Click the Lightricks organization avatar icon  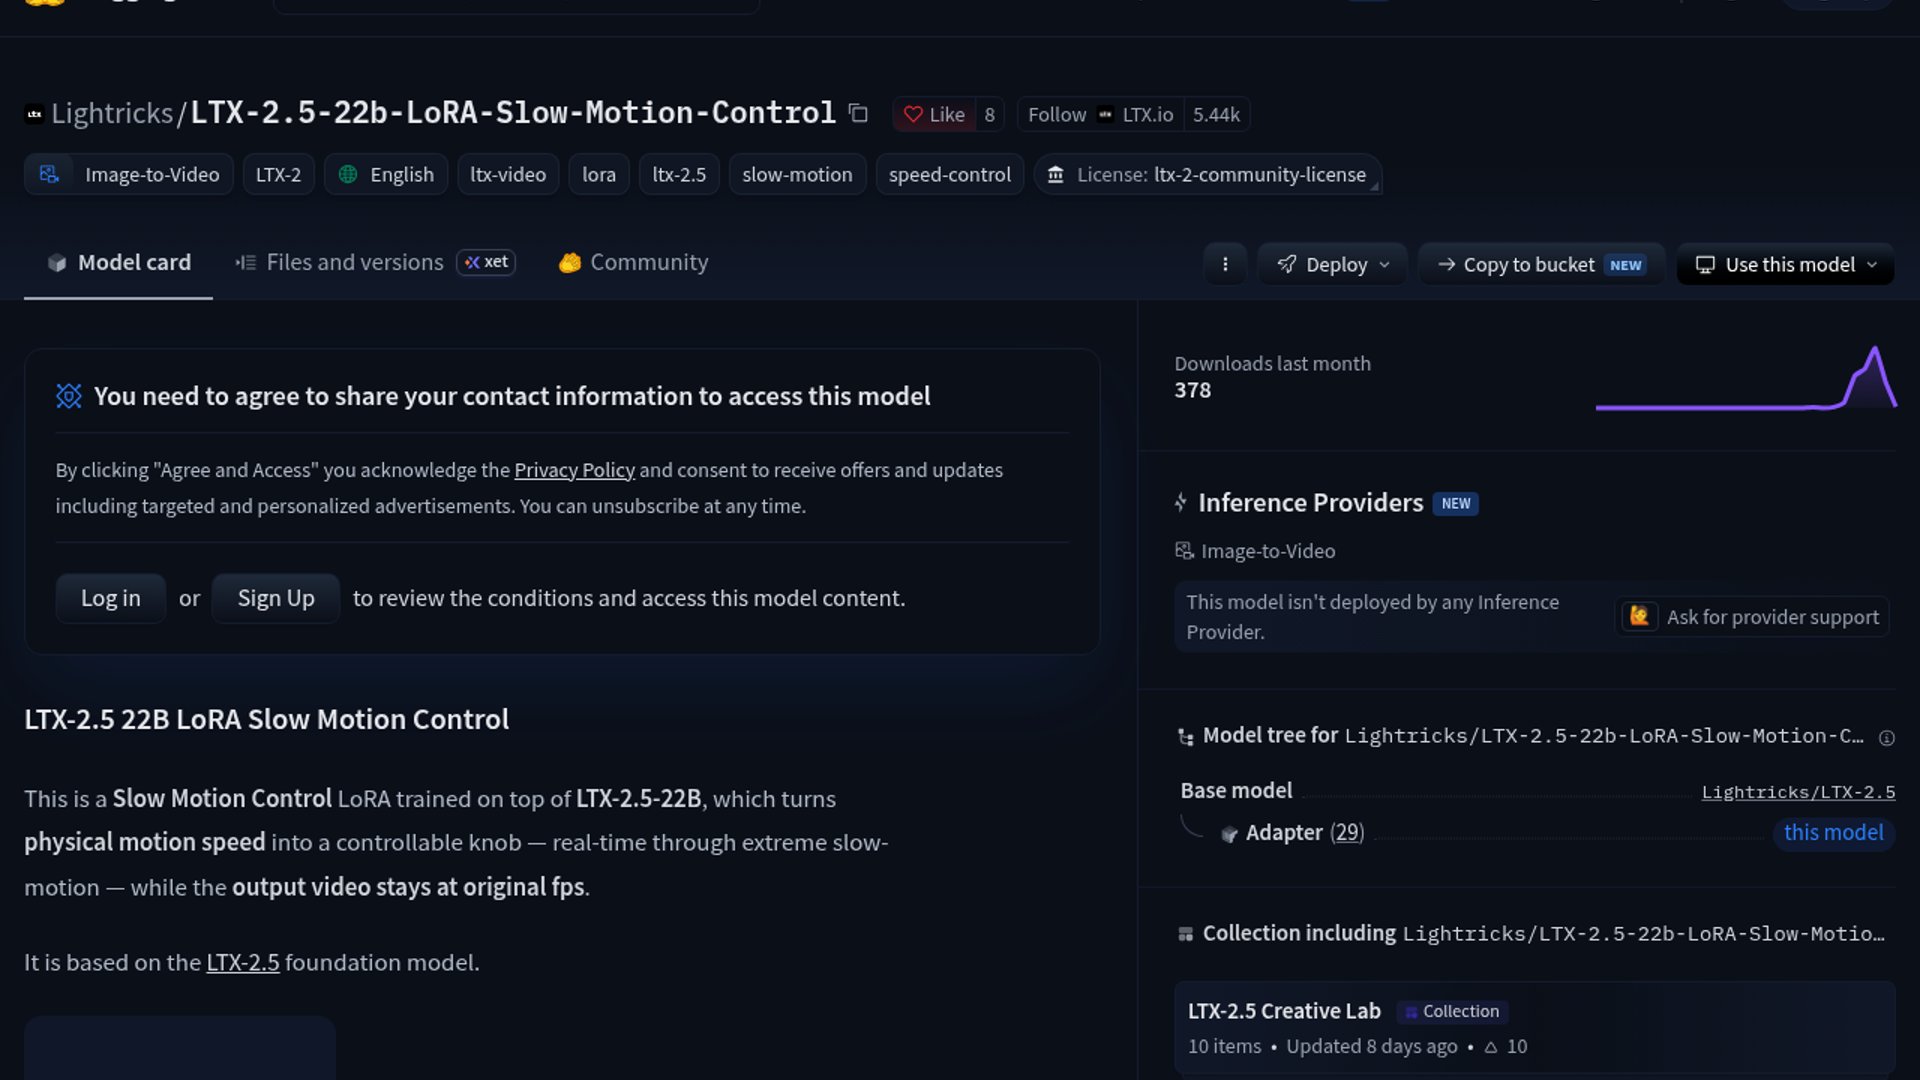(x=34, y=114)
